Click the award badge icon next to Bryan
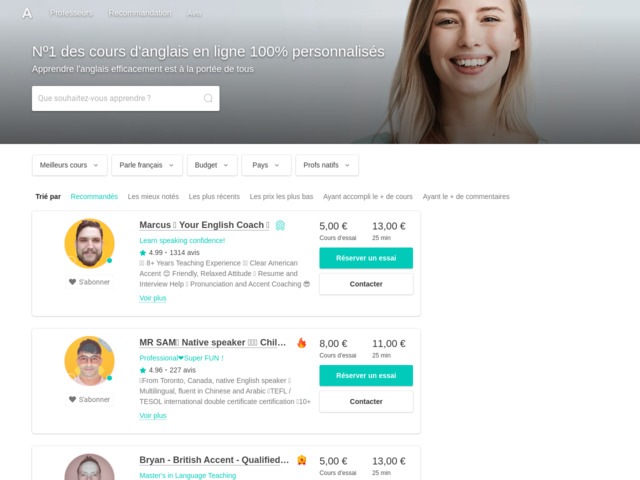Image resolution: width=640 pixels, height=480 pixels. (302, 460)
